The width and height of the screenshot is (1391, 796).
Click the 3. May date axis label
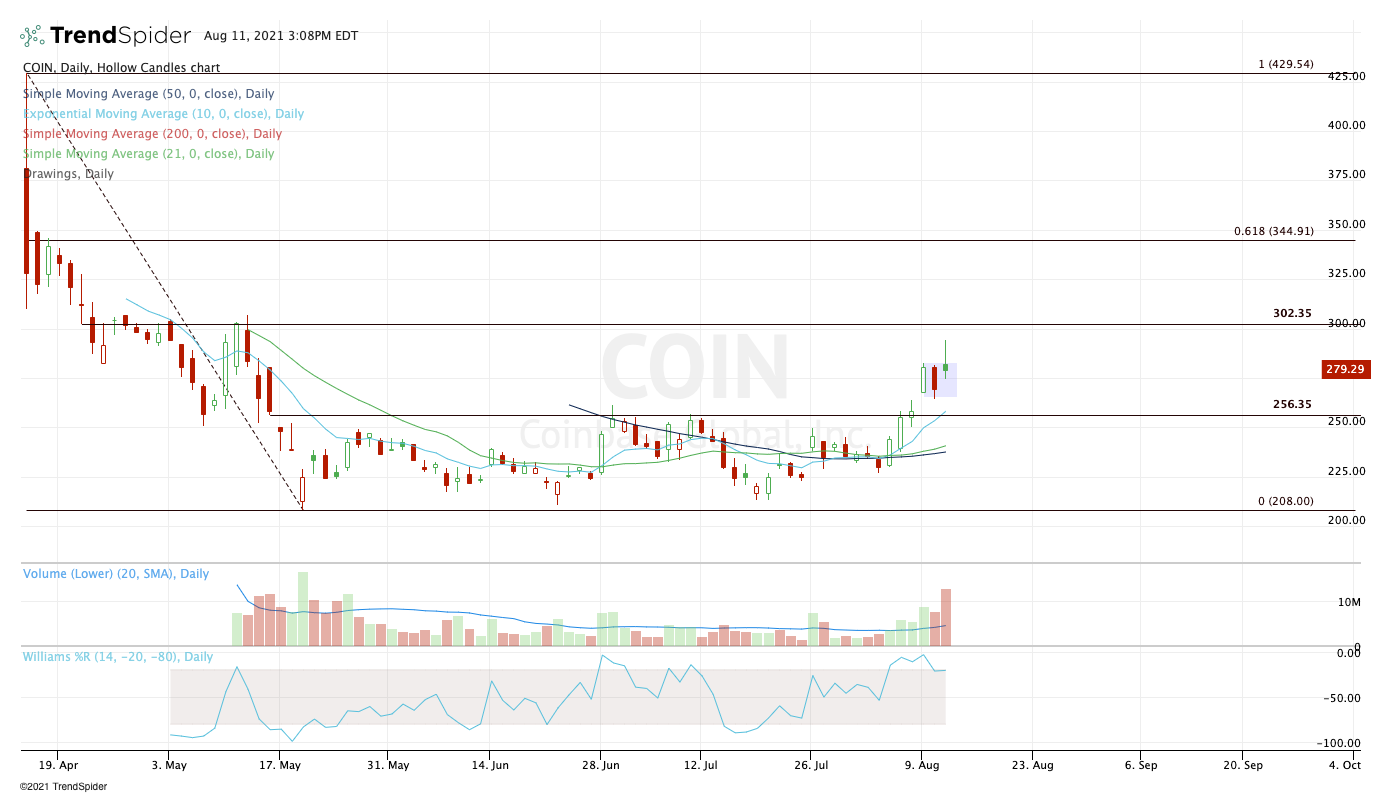click(169, 765)
